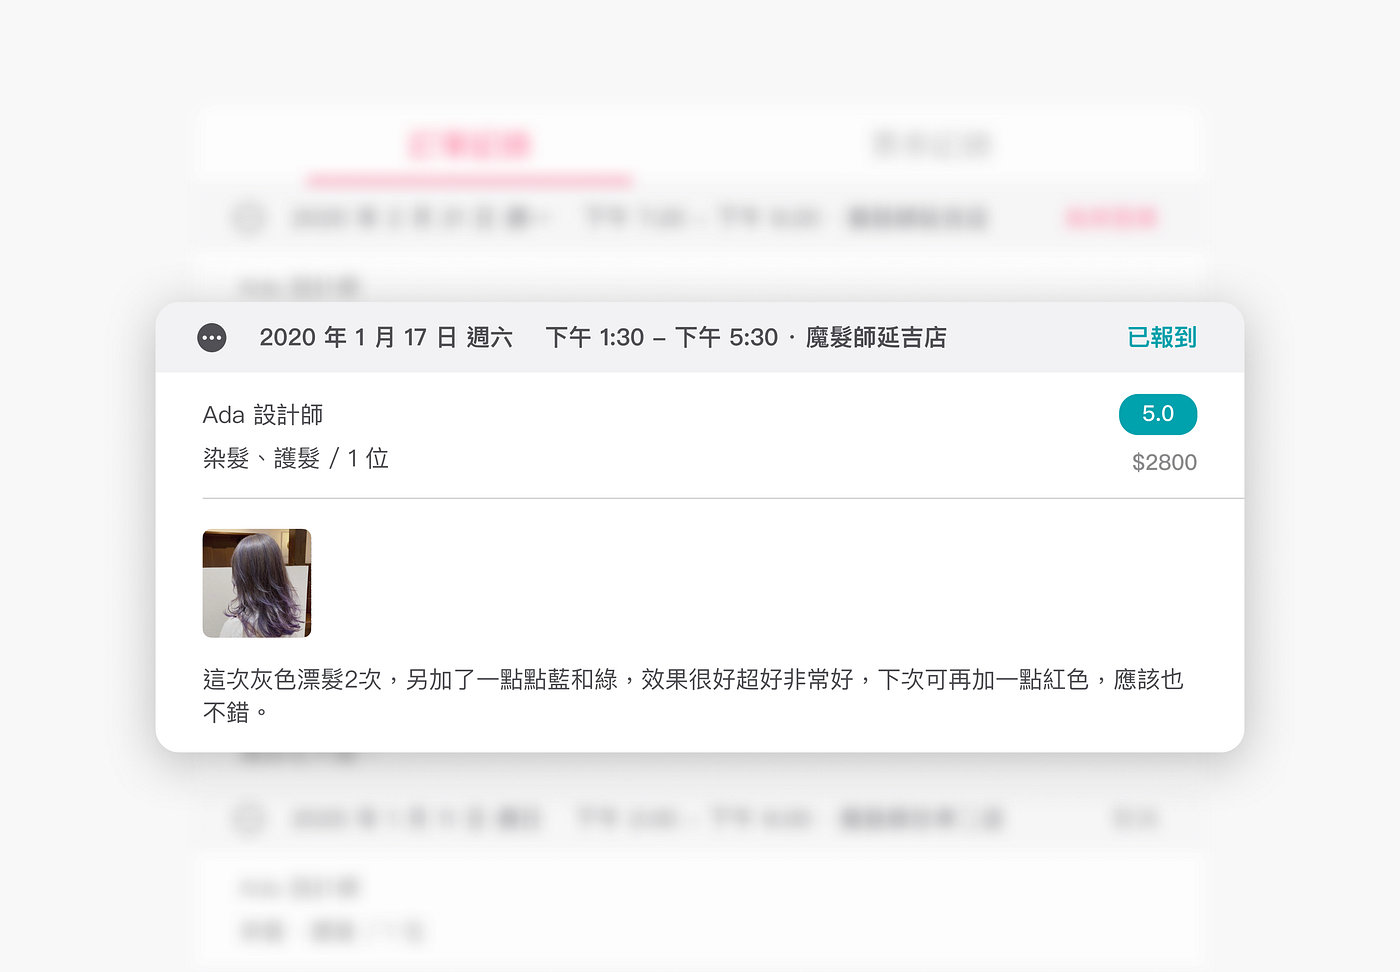Click the blurred pink status label in upper row

[x=1112, y=217]
